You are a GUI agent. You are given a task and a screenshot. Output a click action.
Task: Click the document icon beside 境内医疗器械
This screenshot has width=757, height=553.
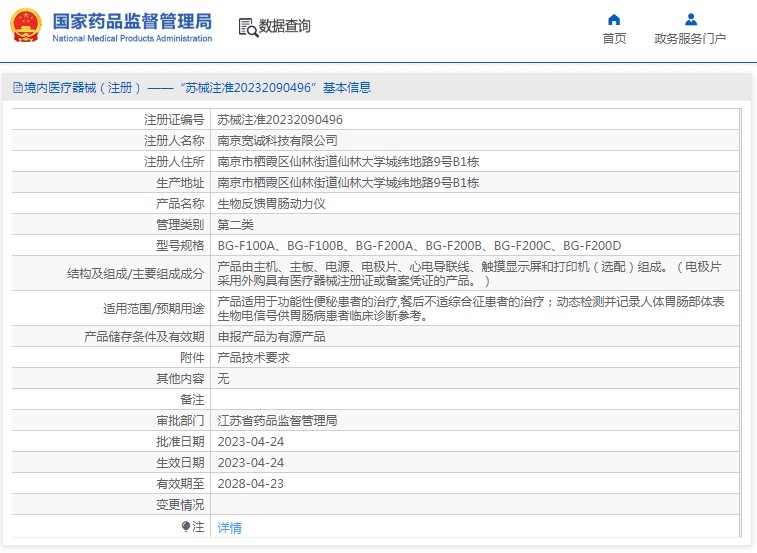pos(18,87)
